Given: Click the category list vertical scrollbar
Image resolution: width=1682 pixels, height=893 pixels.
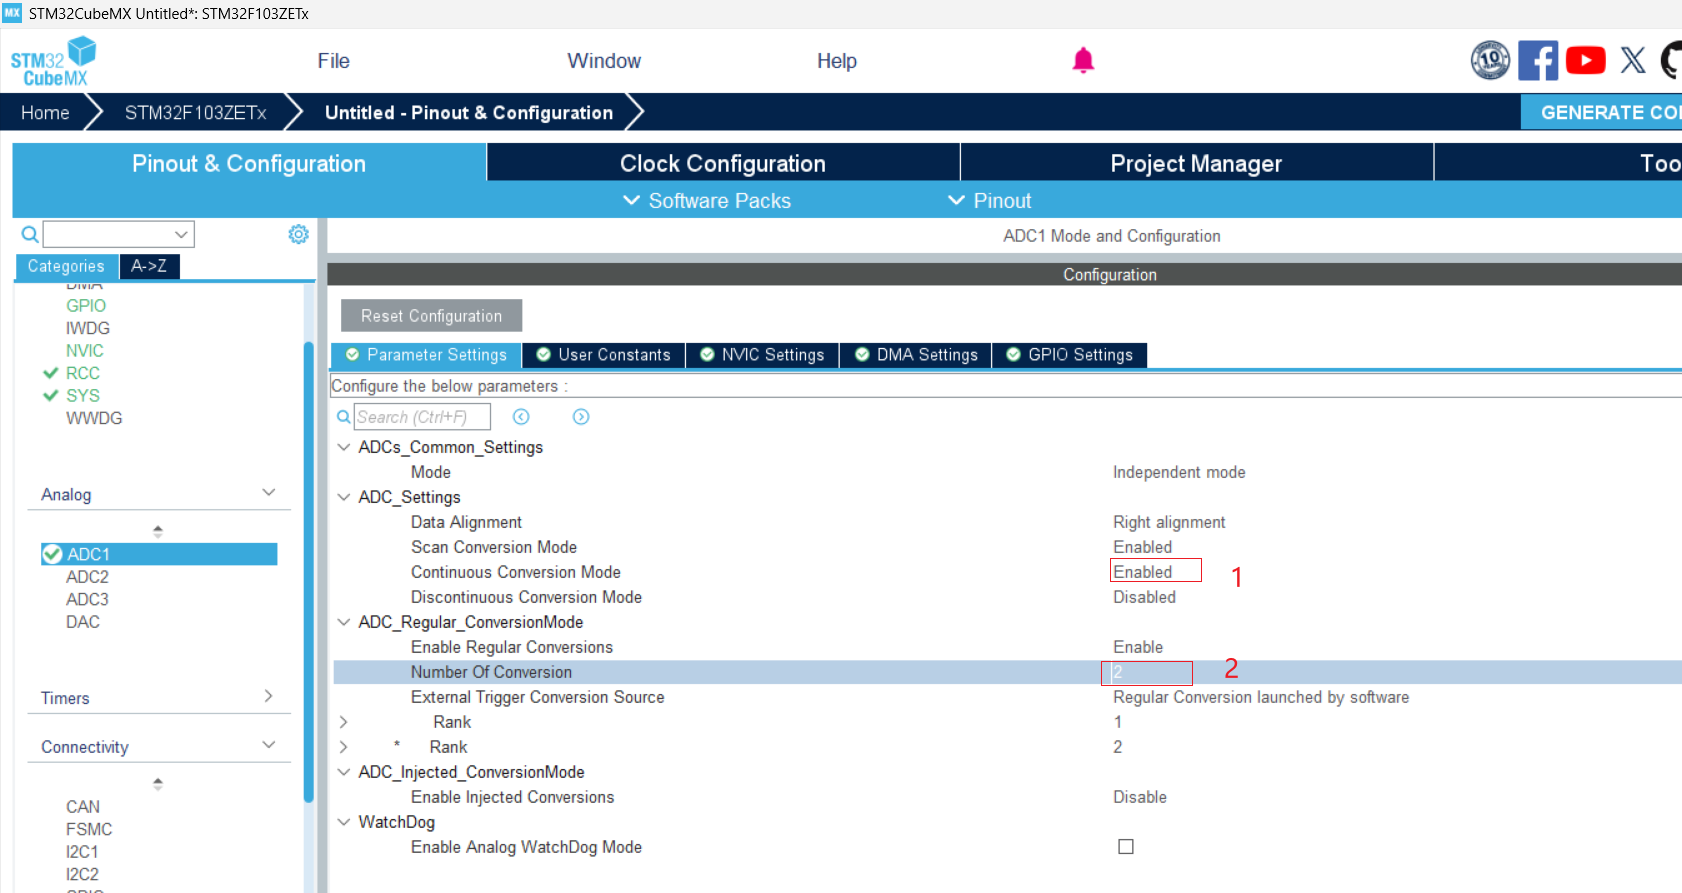Looking at the screenshot, I should pos(309,572).
